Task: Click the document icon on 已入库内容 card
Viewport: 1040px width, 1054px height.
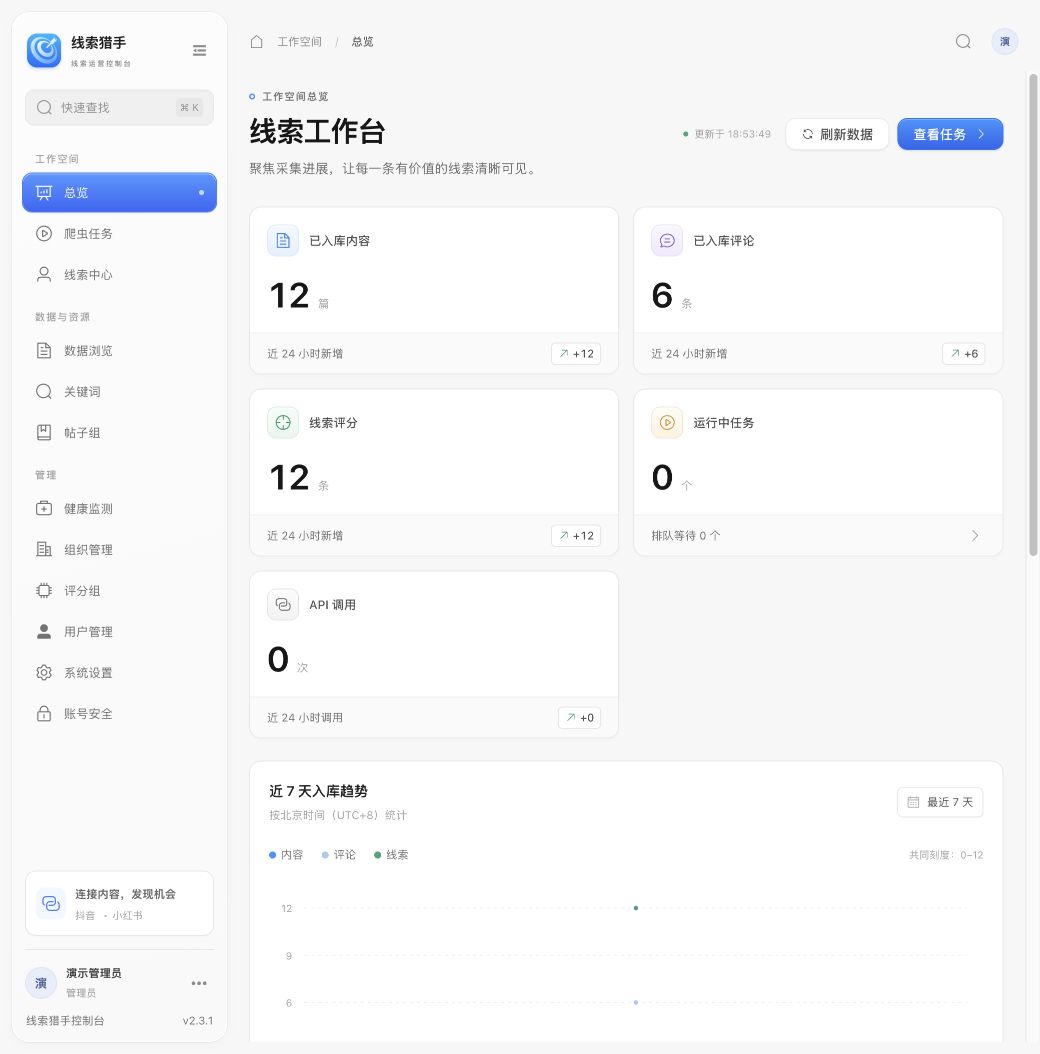Action: [283, 241]
